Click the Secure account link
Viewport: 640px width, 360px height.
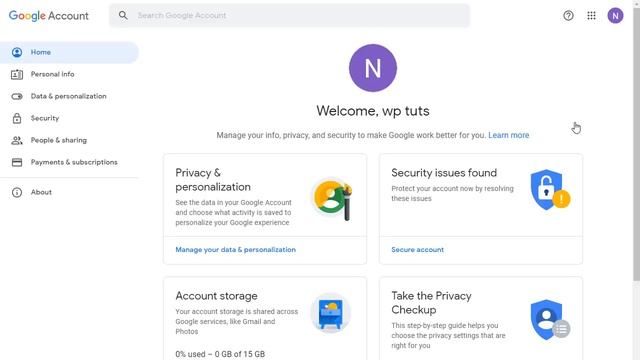[x=417, y=249]
